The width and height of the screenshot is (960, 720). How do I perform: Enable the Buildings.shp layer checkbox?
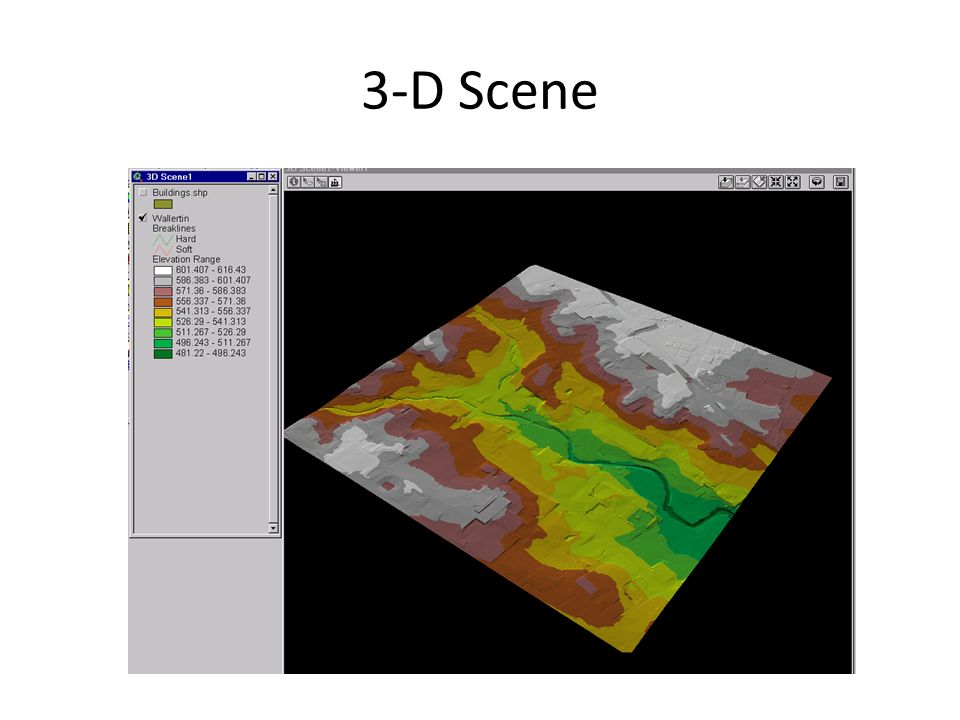point(143,192)
